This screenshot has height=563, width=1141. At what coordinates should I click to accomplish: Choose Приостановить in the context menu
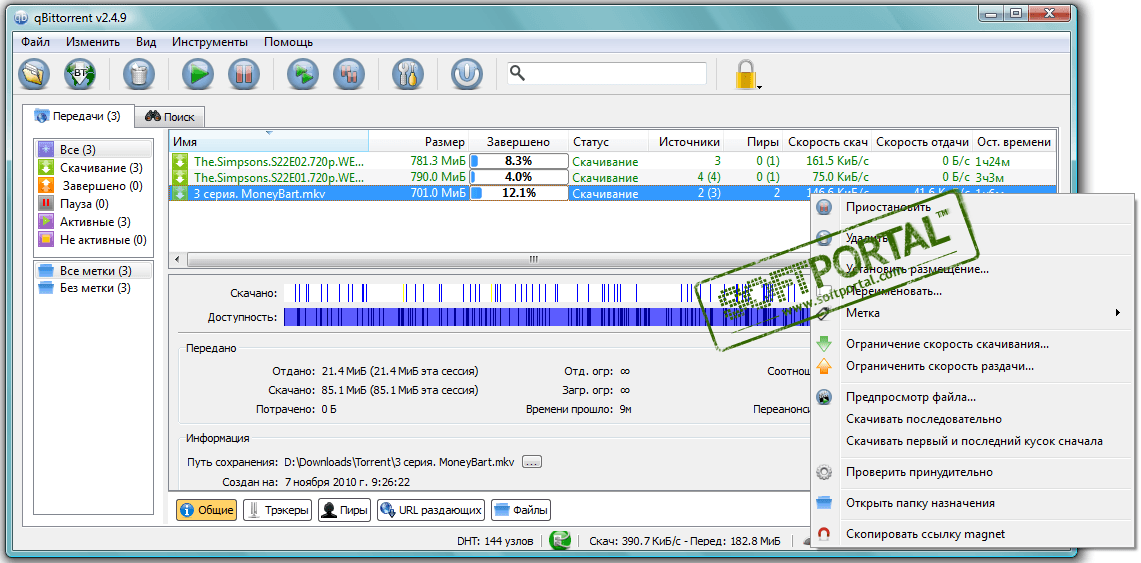coord(972,207)
